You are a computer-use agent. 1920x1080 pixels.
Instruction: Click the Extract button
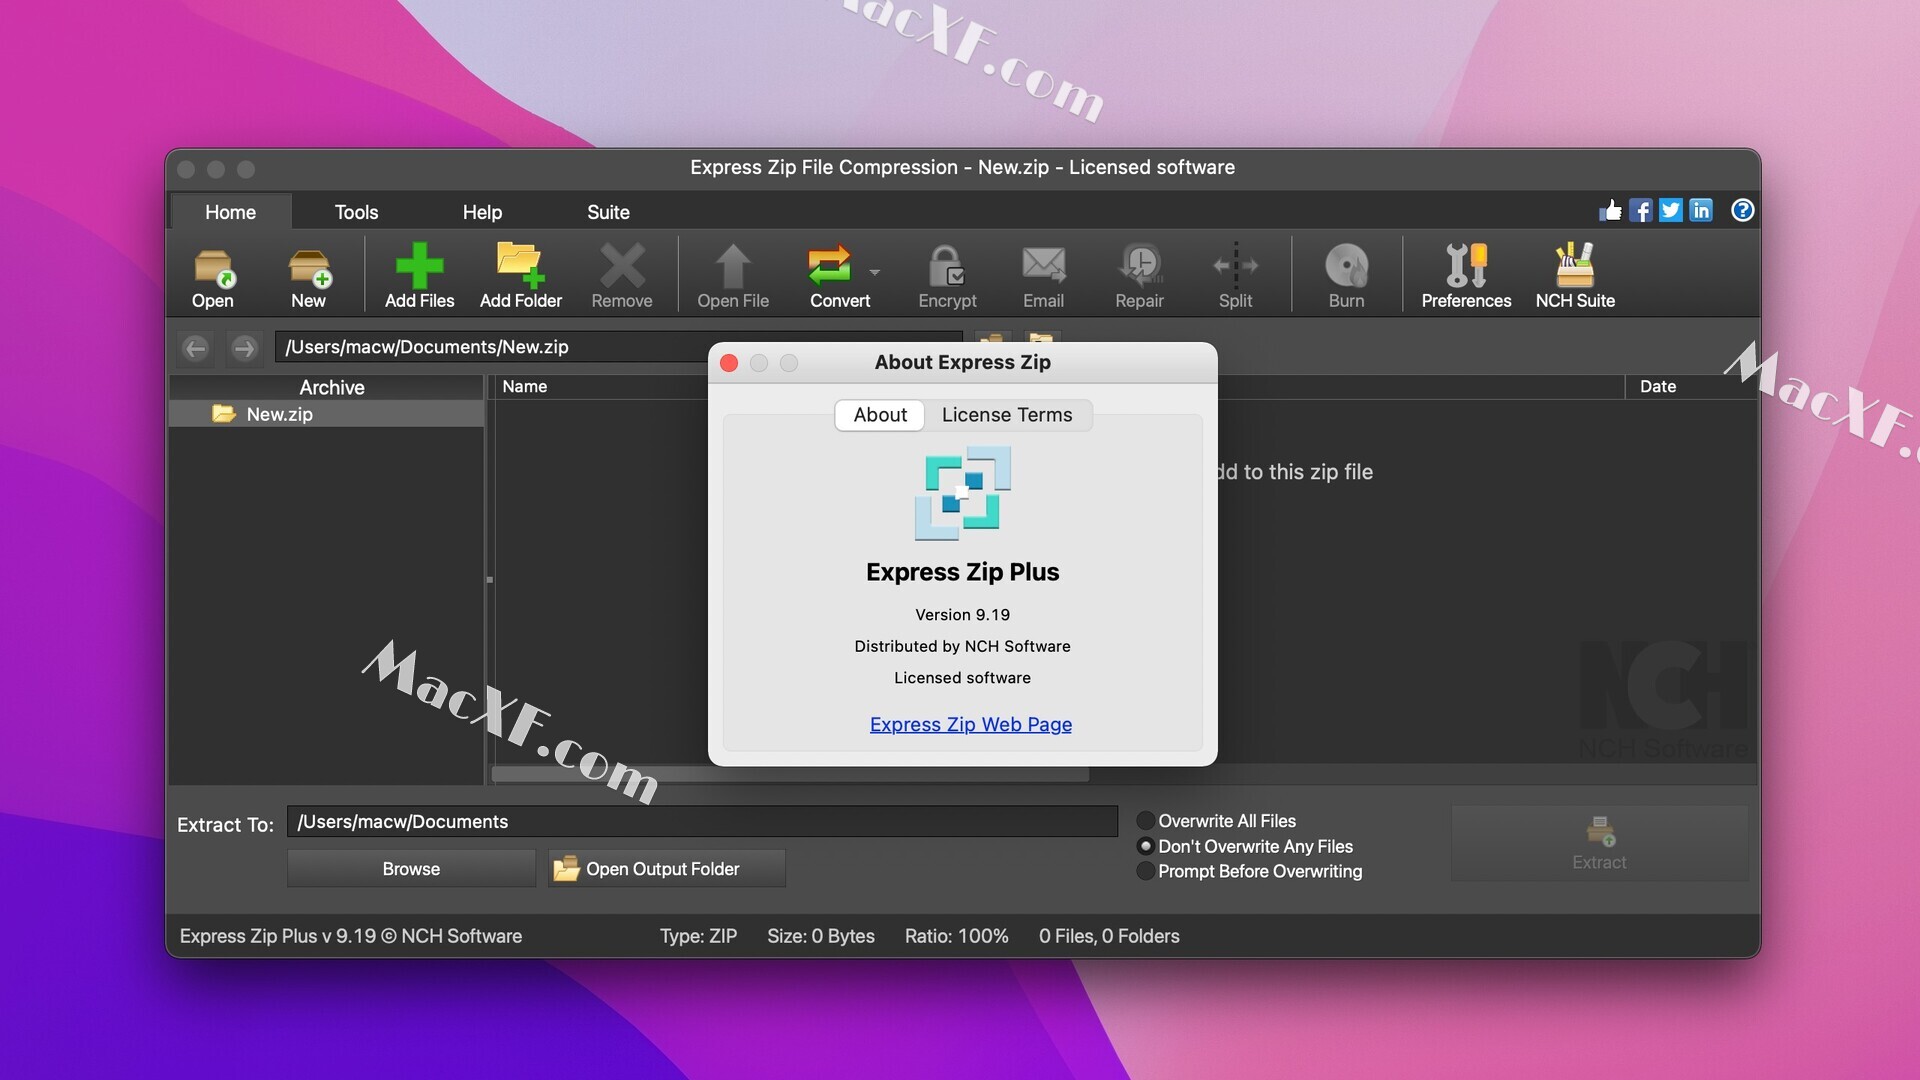(1599, 843)
